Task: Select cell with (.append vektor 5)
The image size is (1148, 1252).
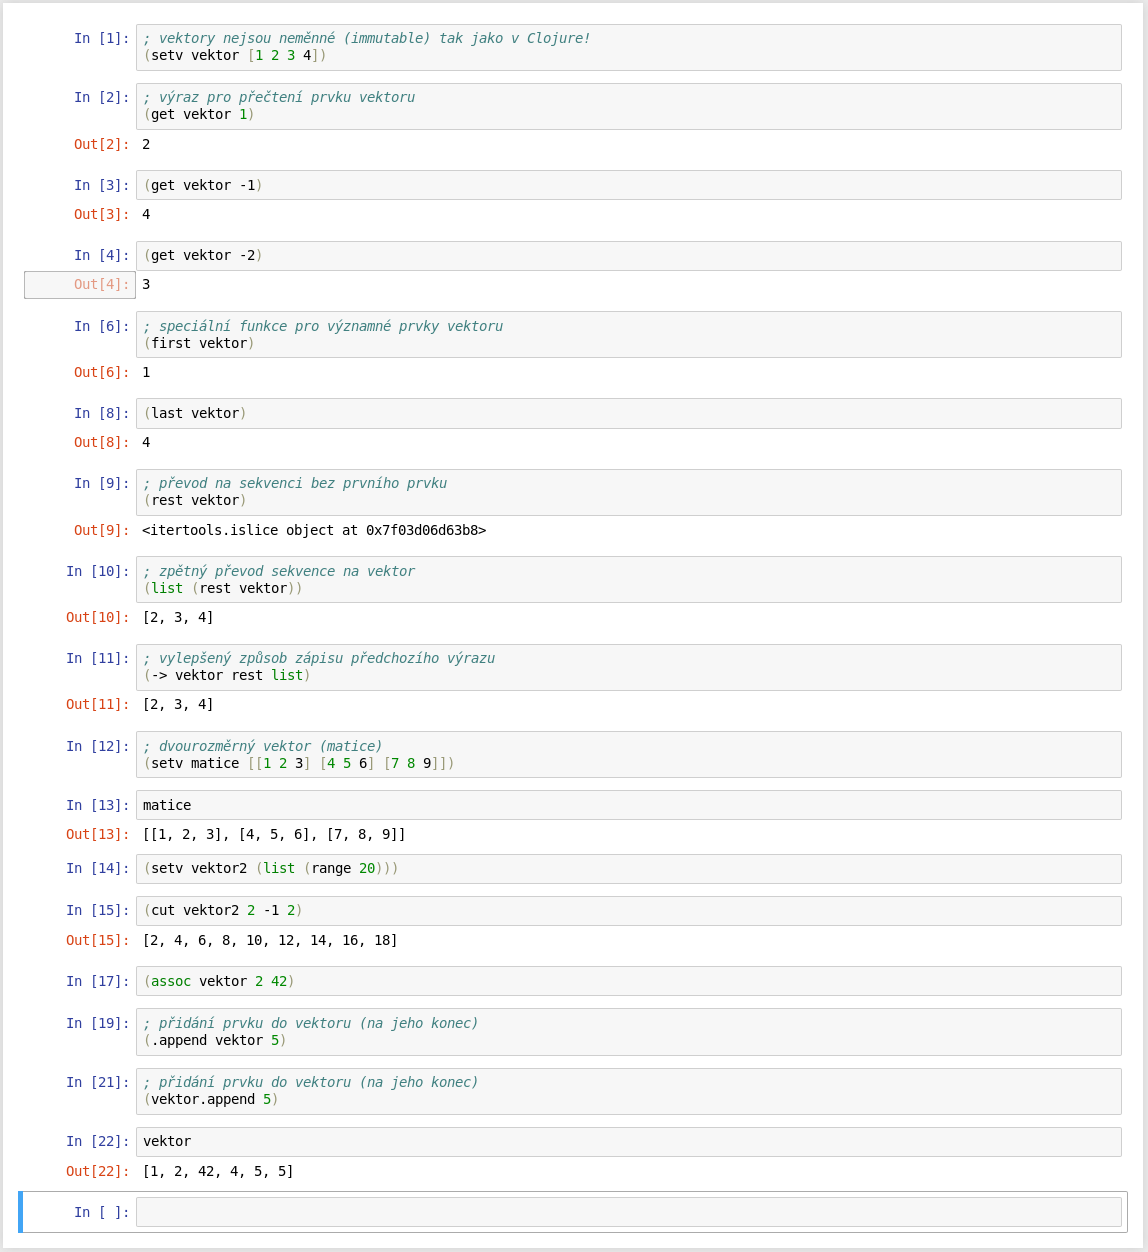Action: (x=628, y=1032)
